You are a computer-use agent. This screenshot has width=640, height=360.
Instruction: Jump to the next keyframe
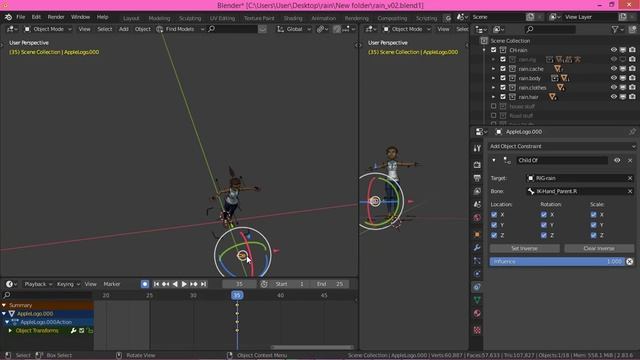pyautogui.click(x=194, y=284)
